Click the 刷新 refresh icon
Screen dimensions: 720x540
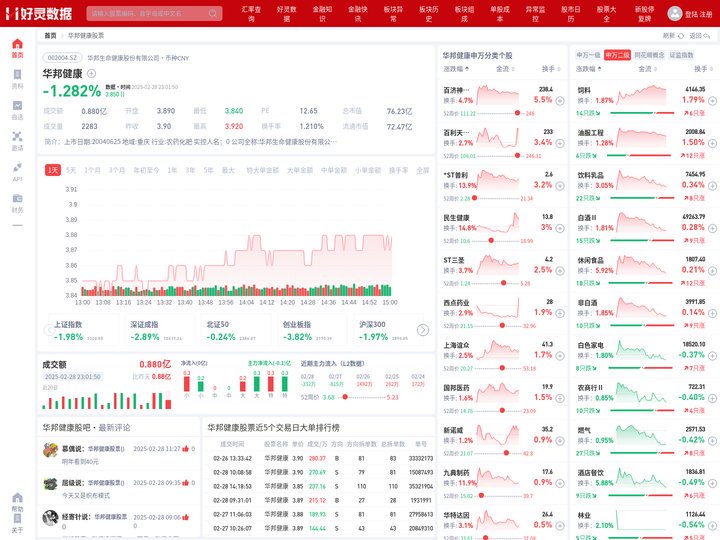click(x=681, y=35)
